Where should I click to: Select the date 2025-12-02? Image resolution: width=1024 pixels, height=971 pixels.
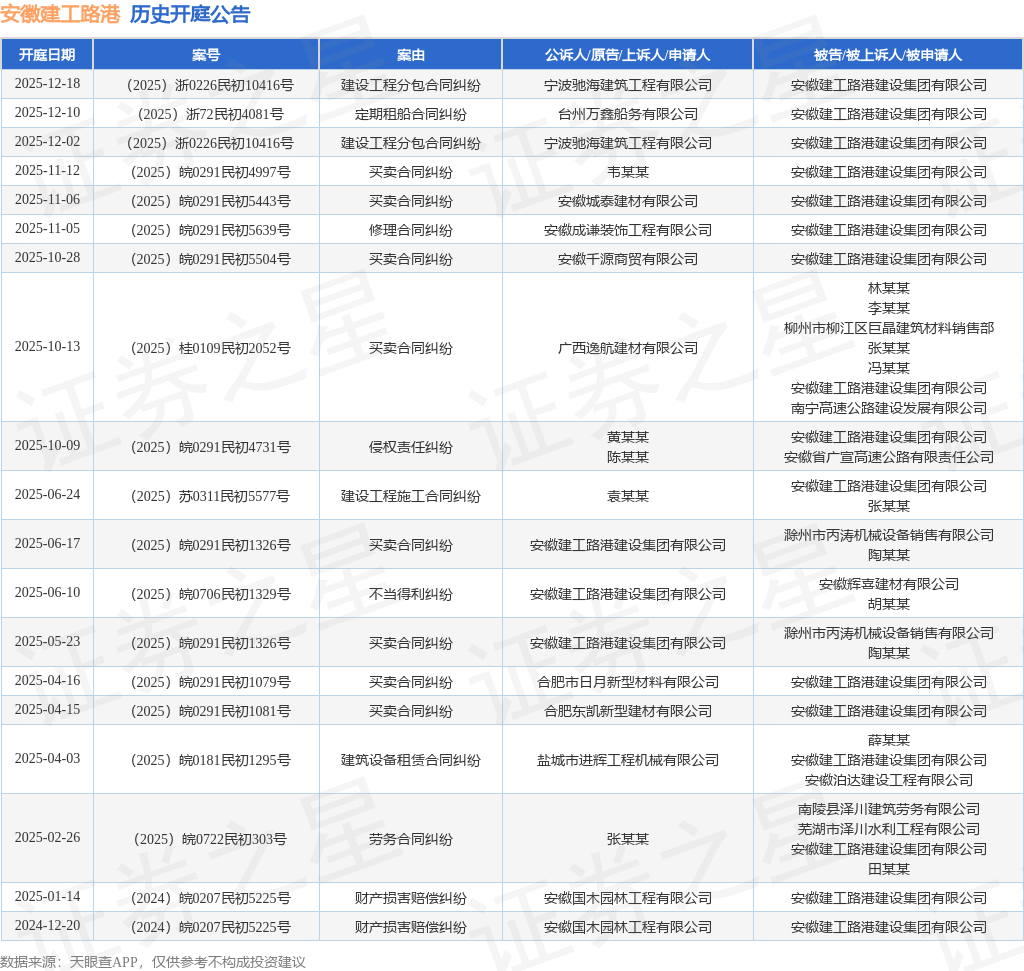point(47,142)
